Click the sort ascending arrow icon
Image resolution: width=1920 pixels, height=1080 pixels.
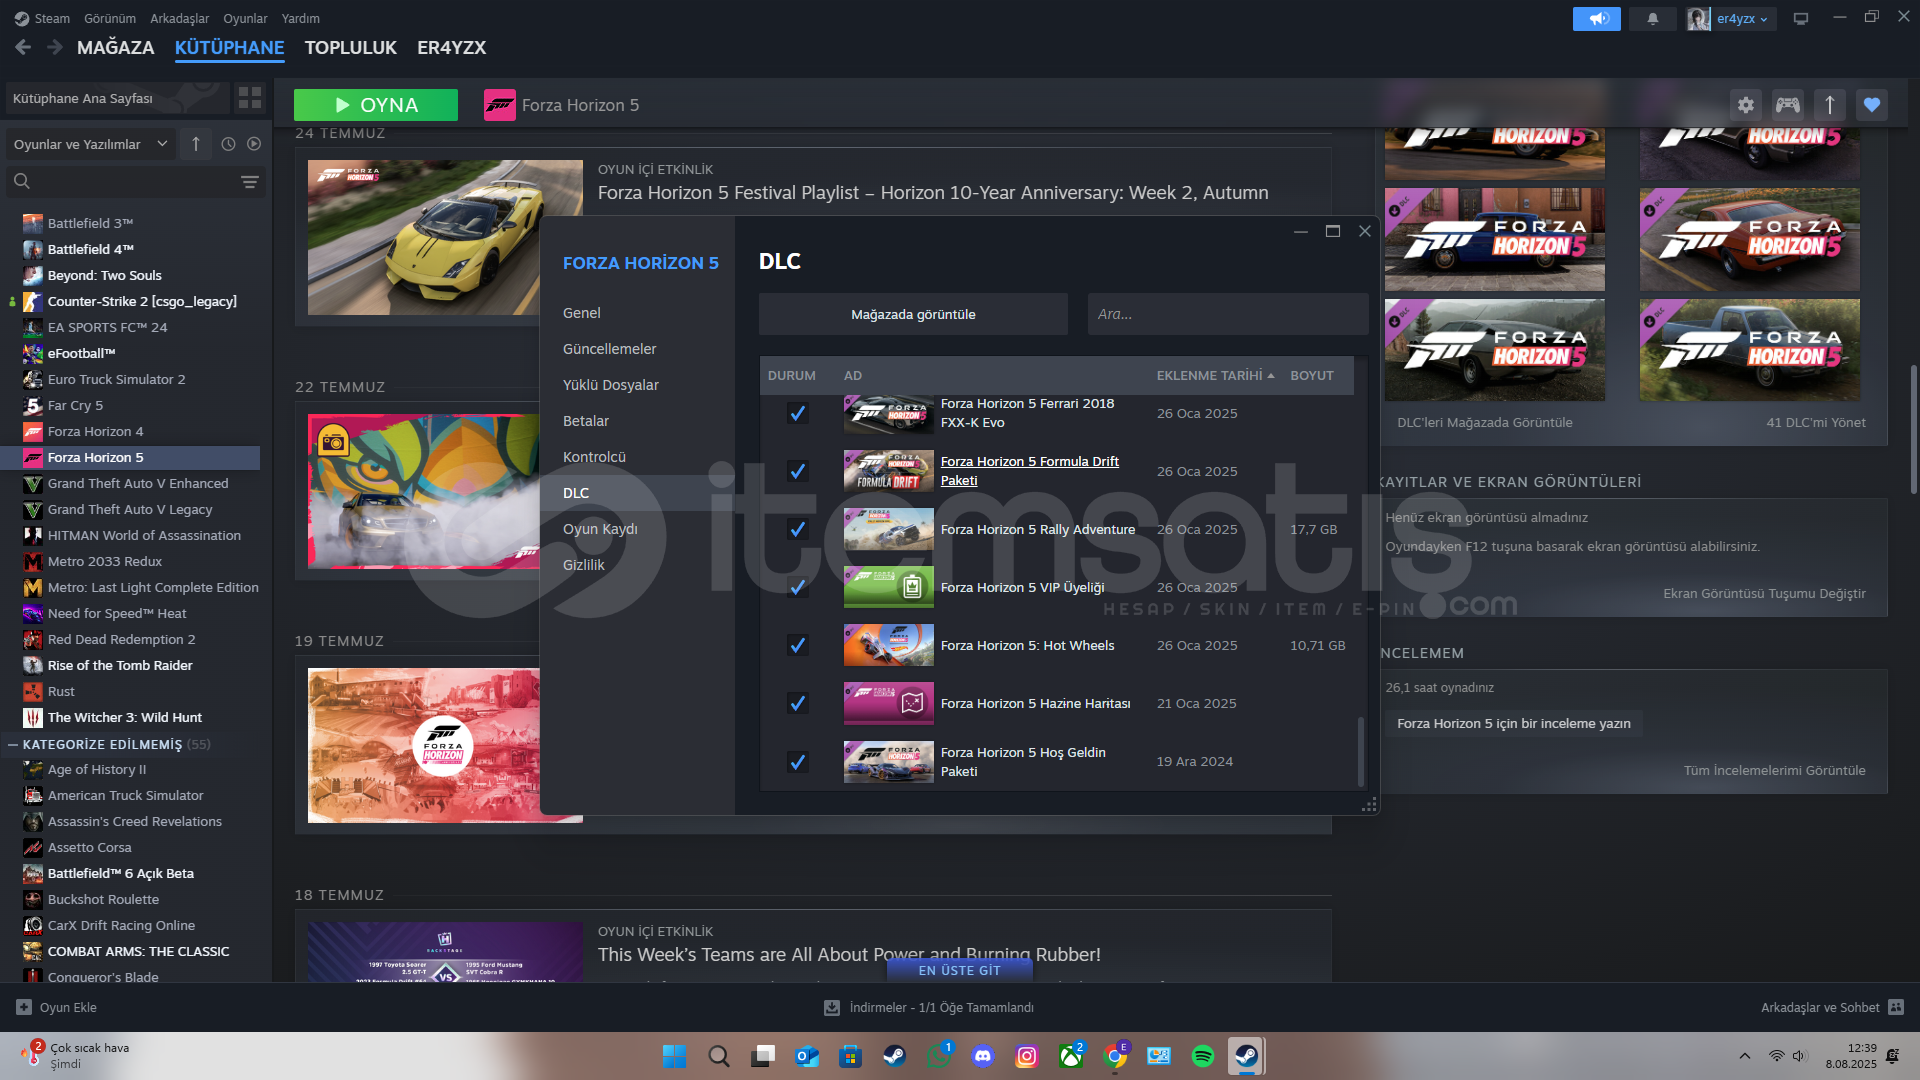coord(196,144)
